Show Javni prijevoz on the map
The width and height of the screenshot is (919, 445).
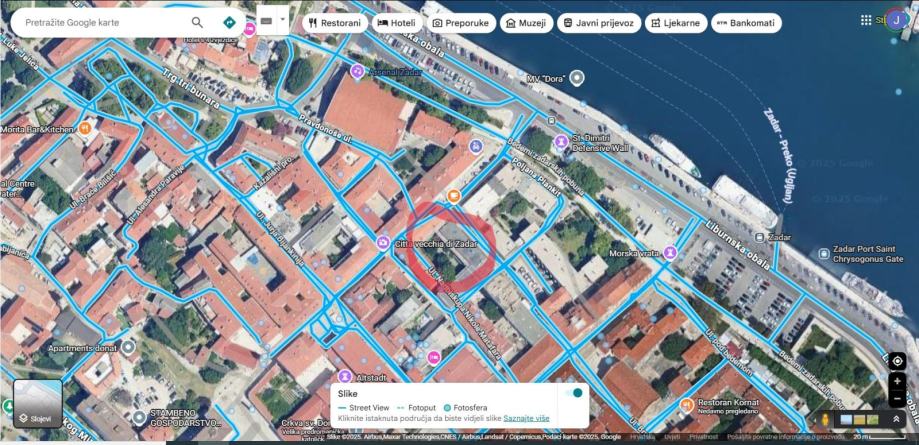(599, 23)
